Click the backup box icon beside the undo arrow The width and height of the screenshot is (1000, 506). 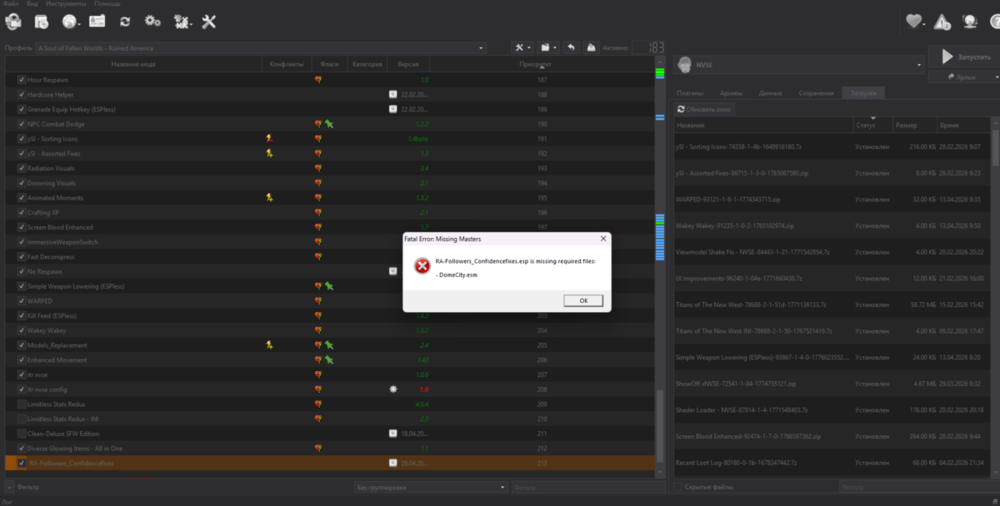[x=591, y=48]
